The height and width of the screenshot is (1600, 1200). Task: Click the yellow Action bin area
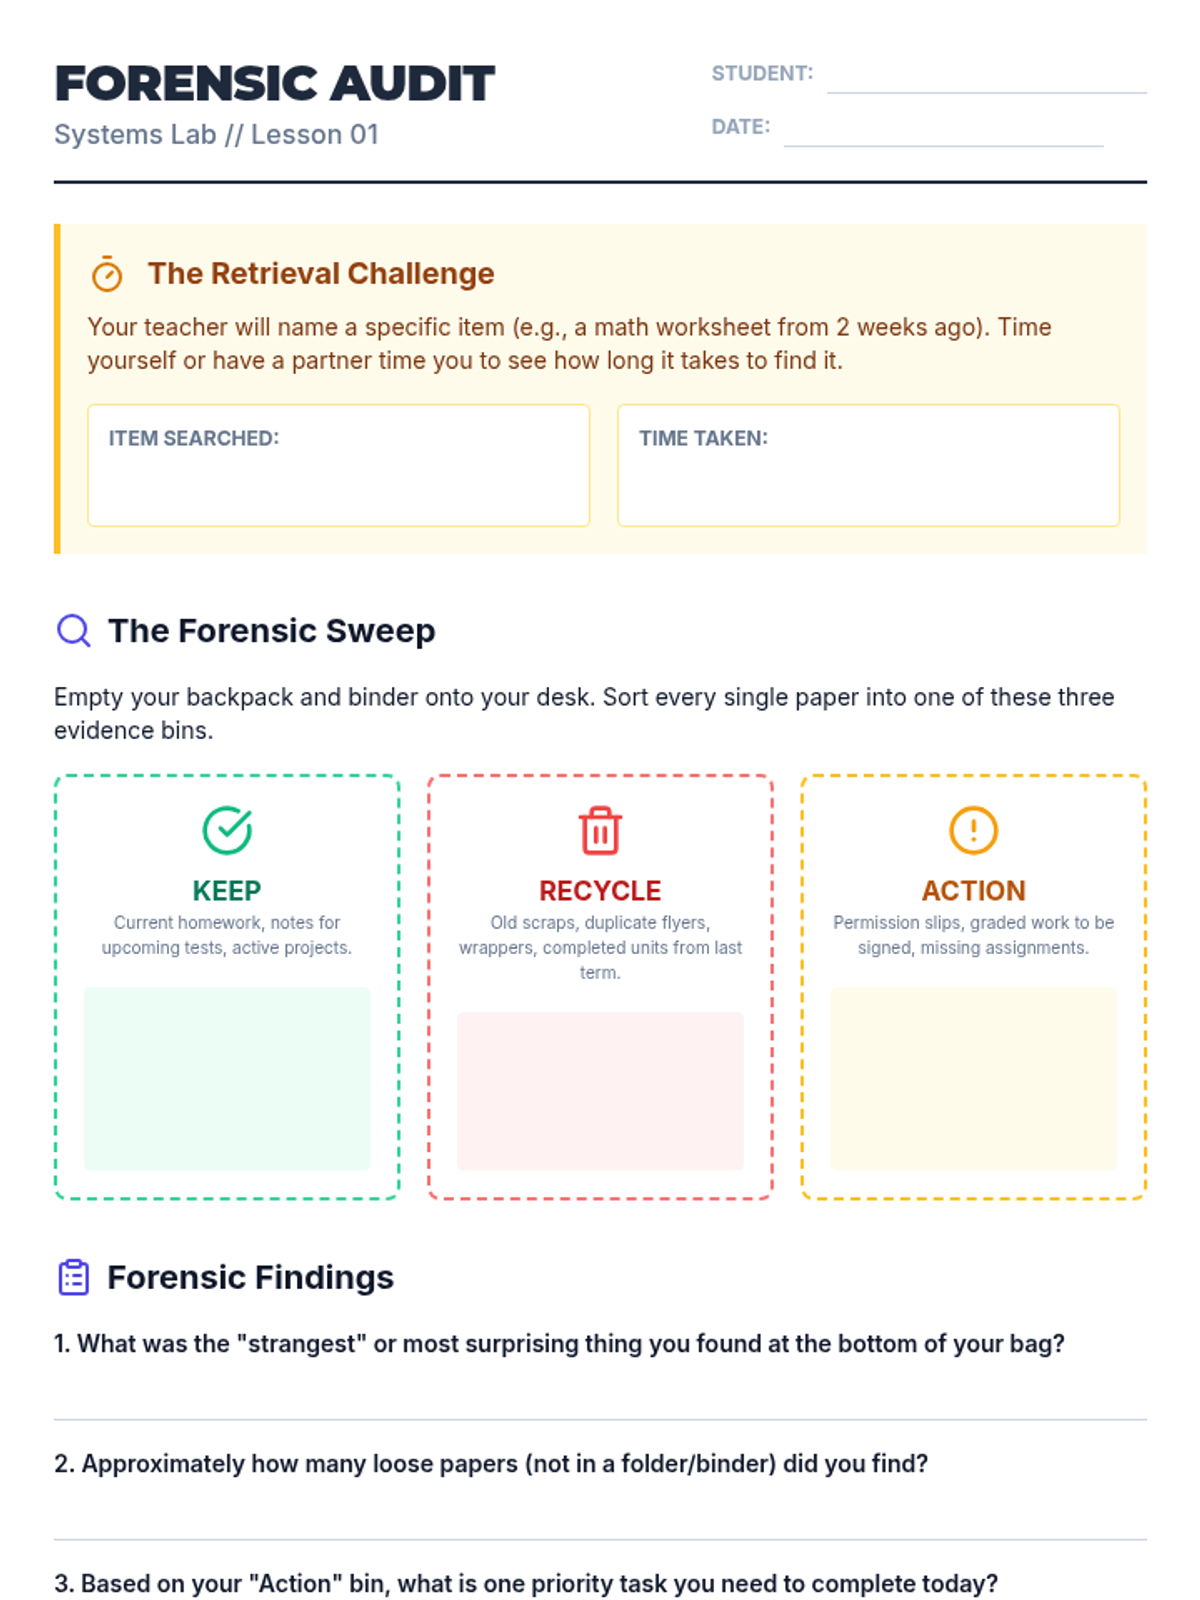point(973,1078)
